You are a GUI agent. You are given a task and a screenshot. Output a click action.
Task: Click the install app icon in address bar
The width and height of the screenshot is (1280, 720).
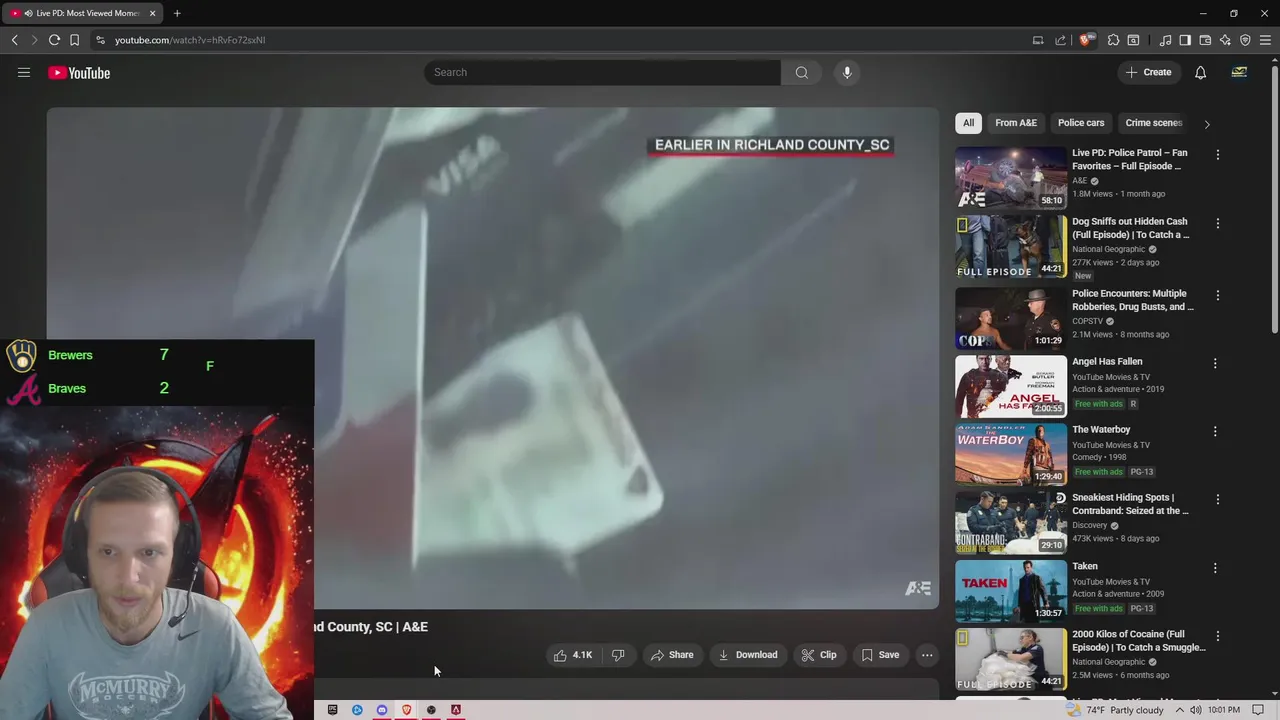[1038, 40]
